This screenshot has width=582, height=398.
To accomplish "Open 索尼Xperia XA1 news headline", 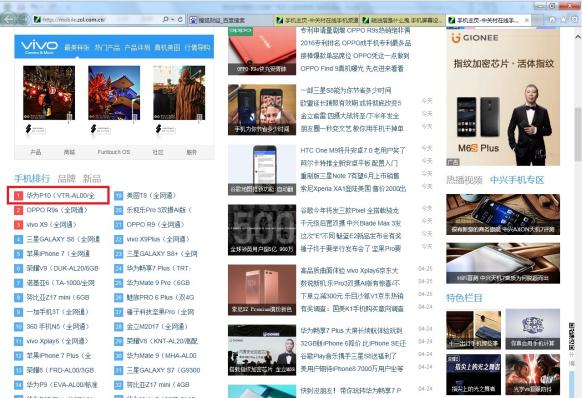I will [353, 189].
